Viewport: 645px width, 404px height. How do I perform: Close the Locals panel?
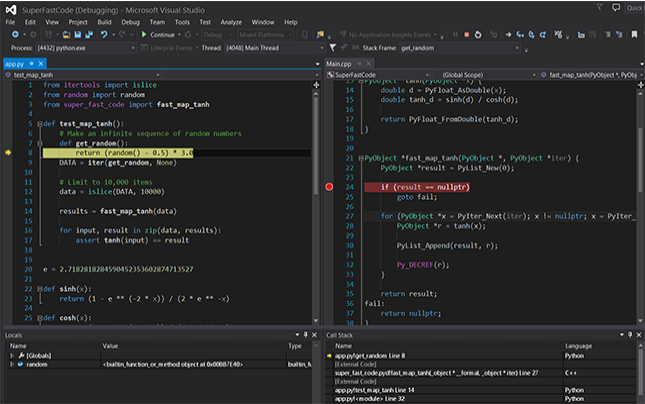pos(315,335)
